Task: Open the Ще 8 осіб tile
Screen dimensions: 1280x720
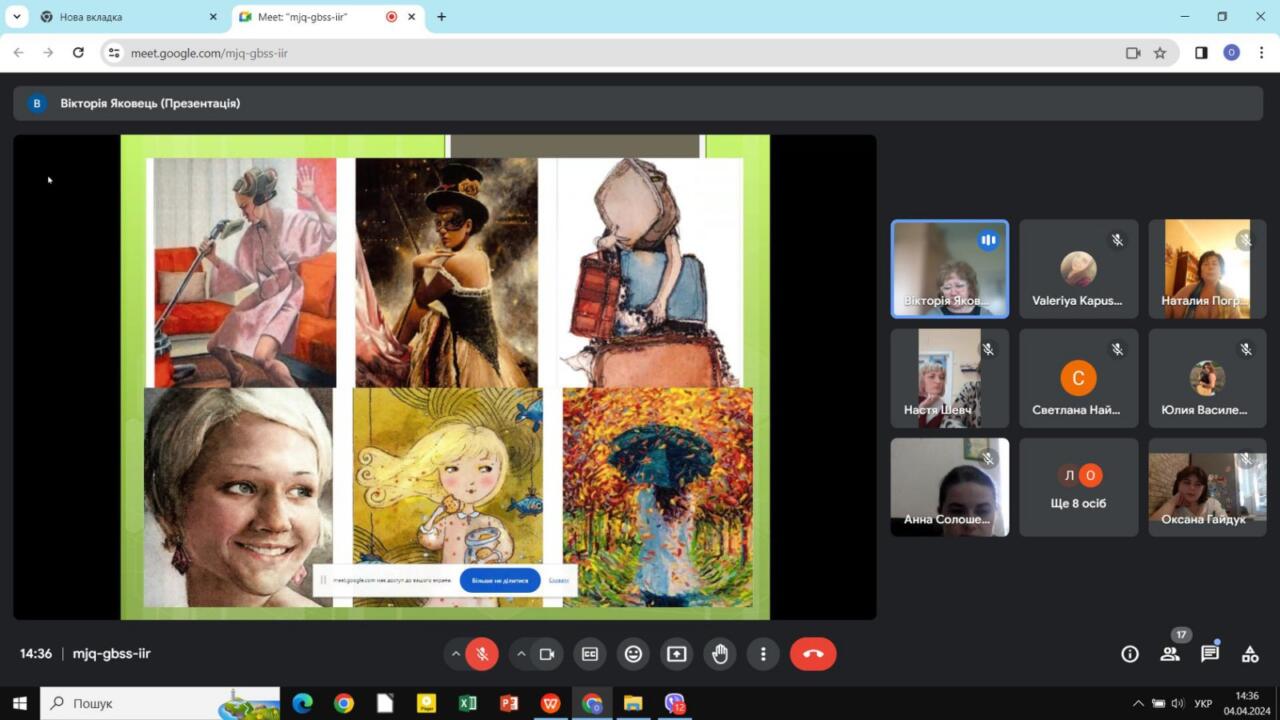Action: tap(1079, 487)
